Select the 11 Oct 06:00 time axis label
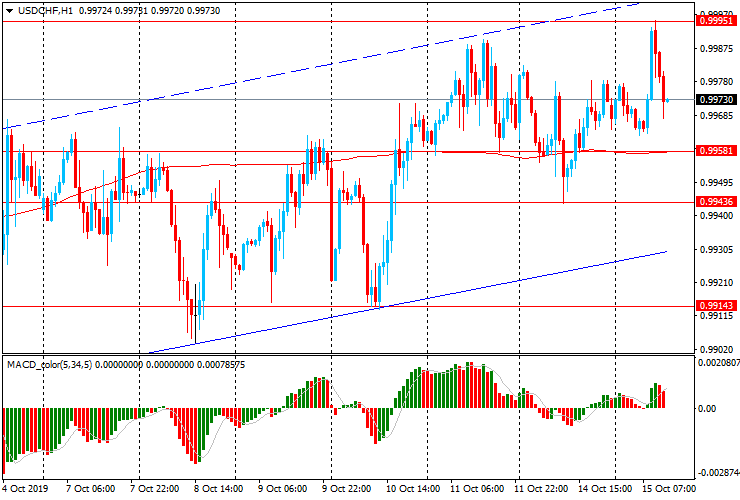Image resolution: width=740 pixels, height=500 pixels. [x=477, y=488]
